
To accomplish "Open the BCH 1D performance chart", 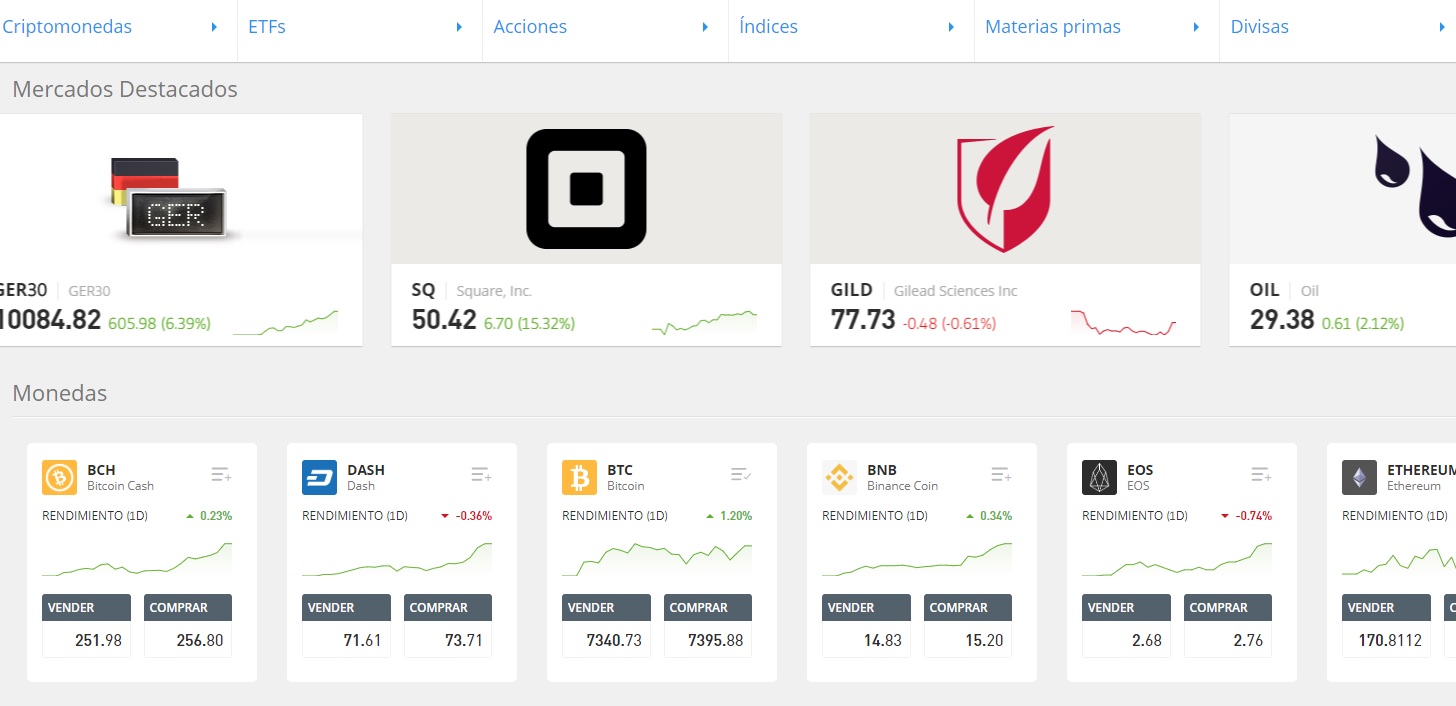I will 137,560.
